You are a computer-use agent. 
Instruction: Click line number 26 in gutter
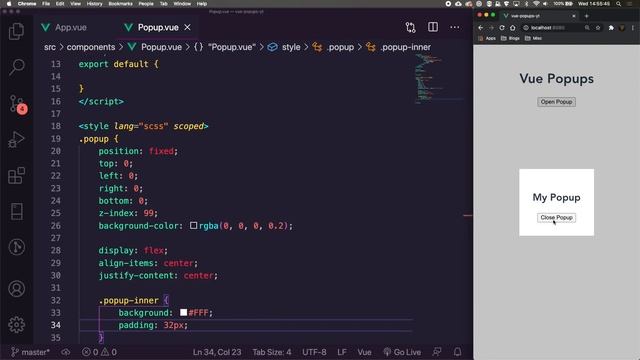tap(56, 226)
